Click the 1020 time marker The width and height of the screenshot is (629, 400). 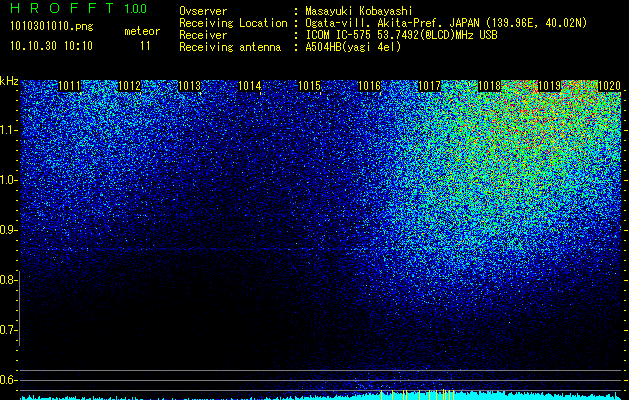click(609, 86)
